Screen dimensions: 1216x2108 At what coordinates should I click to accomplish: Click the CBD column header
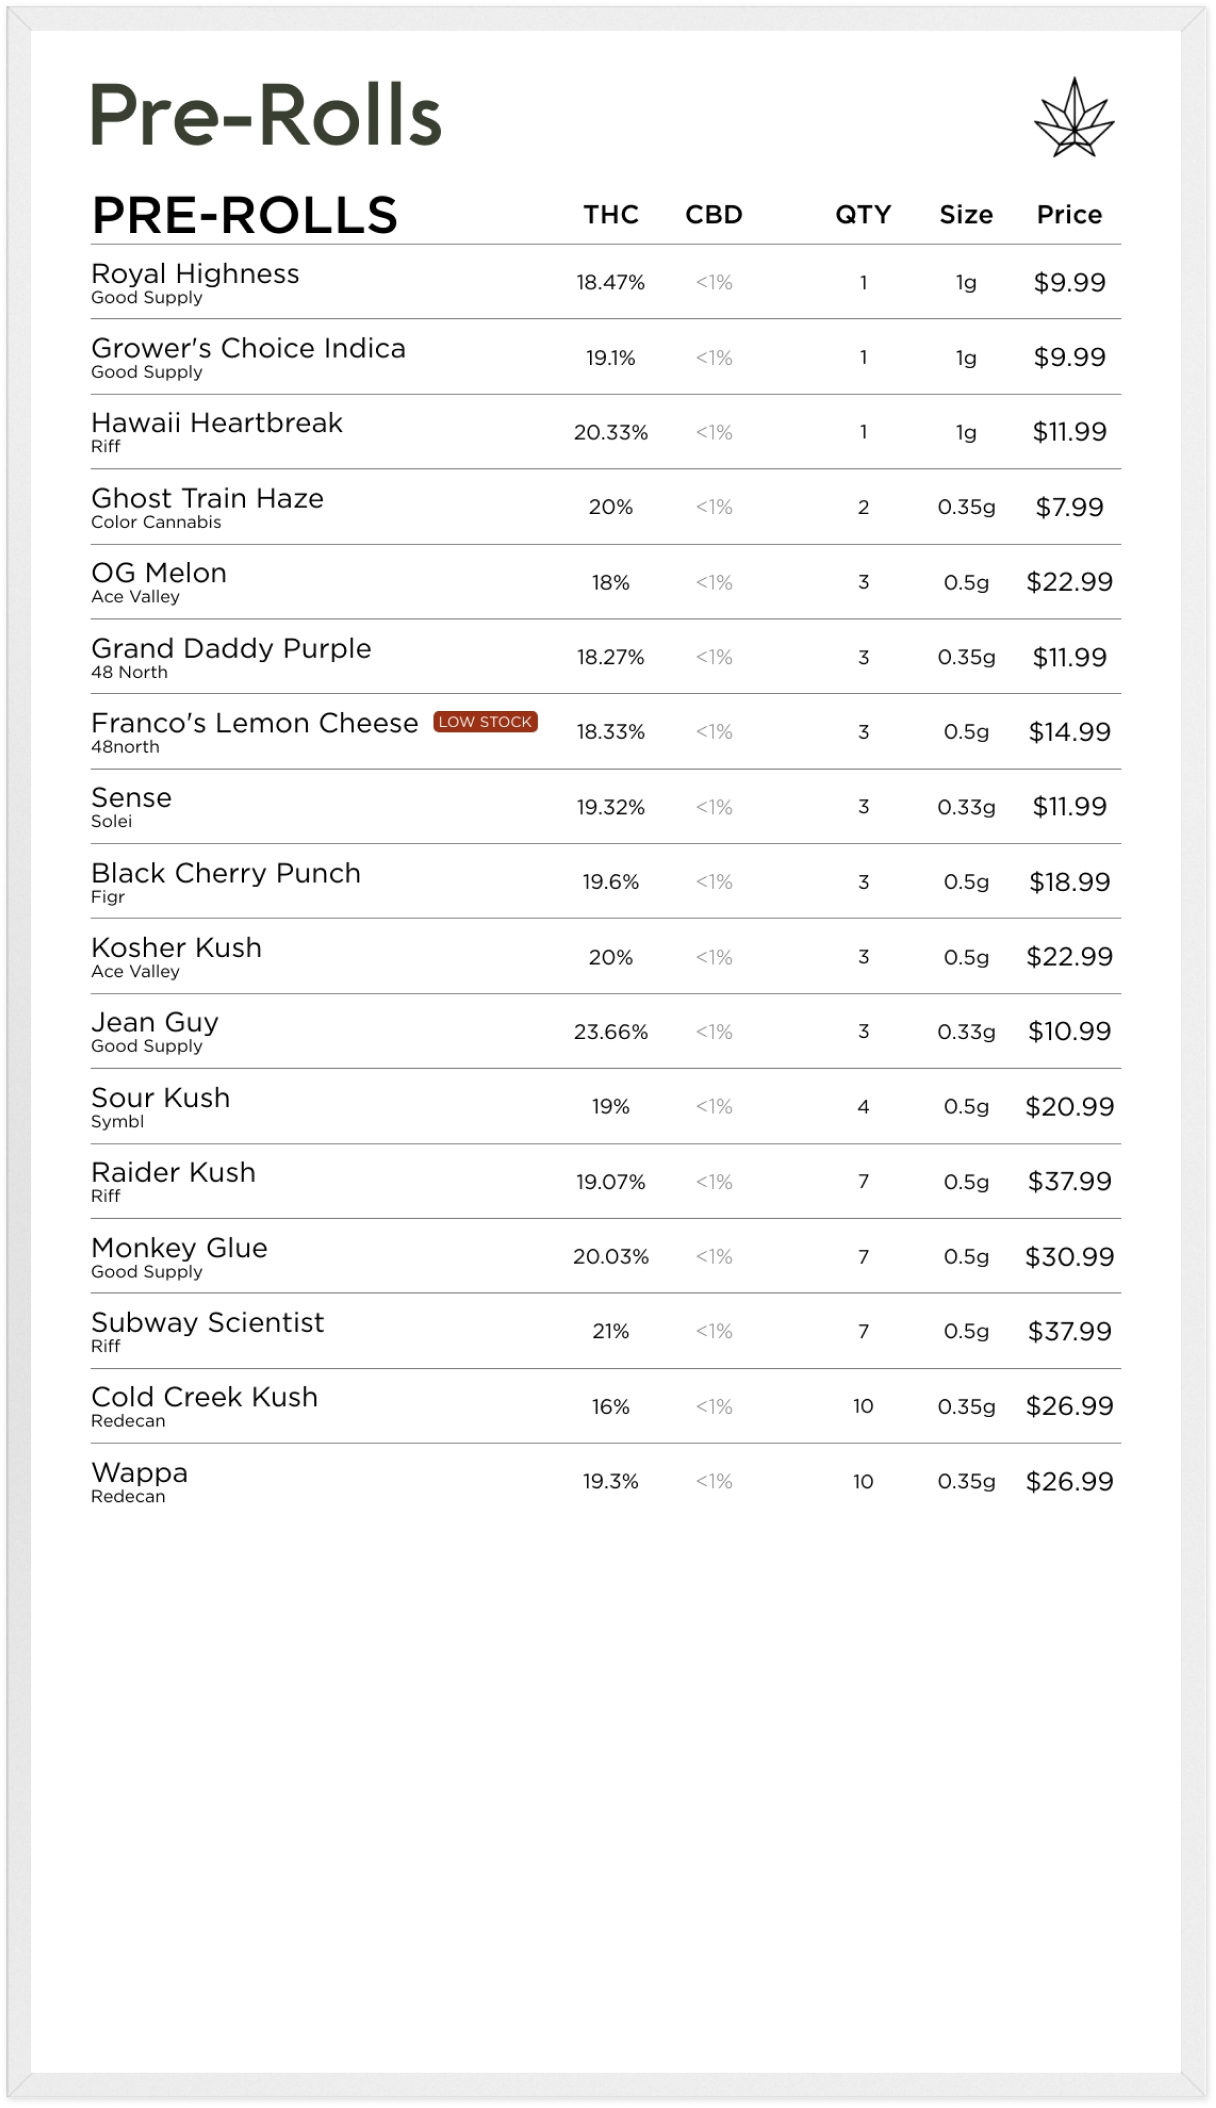click(x=714, y=215)
